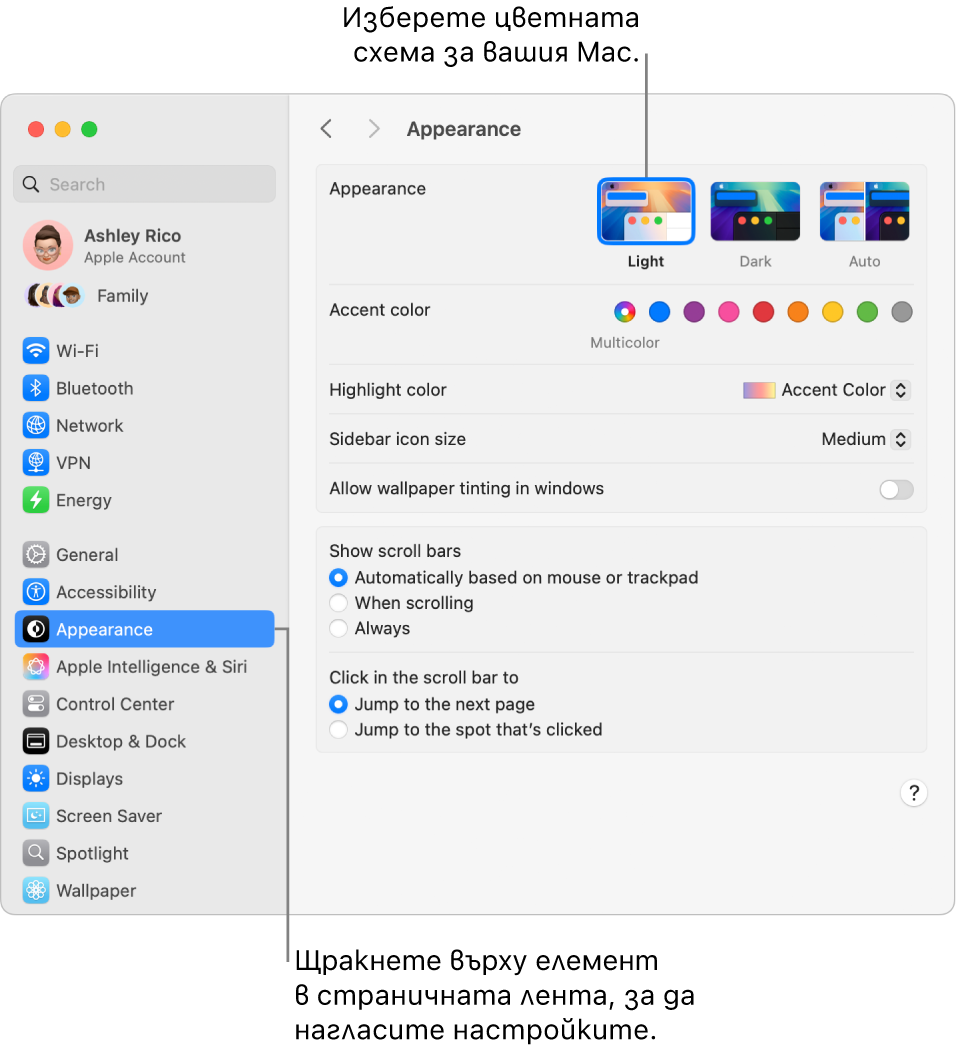Pick the Multicolor accent color
Viewport: 958px width, 1051px height.
click(x=624, y=312)
